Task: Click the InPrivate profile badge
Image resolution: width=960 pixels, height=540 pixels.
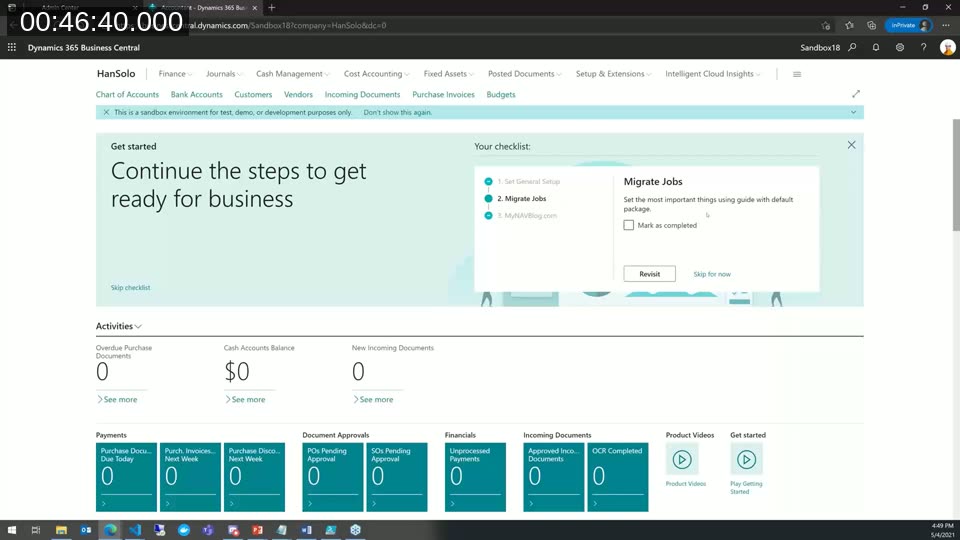Action: [x=909, y=26]
